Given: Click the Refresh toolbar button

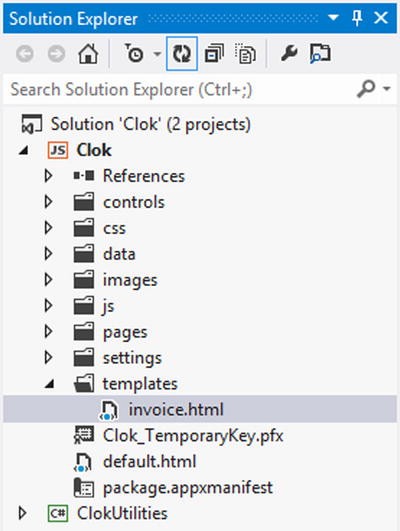Looking at the screenshot, I should [182, 54].
